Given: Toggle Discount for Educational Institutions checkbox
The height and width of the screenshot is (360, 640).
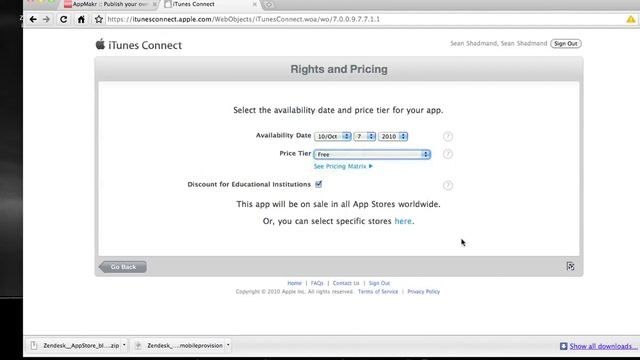Looking at the screenshot, I should click(318, 184).
